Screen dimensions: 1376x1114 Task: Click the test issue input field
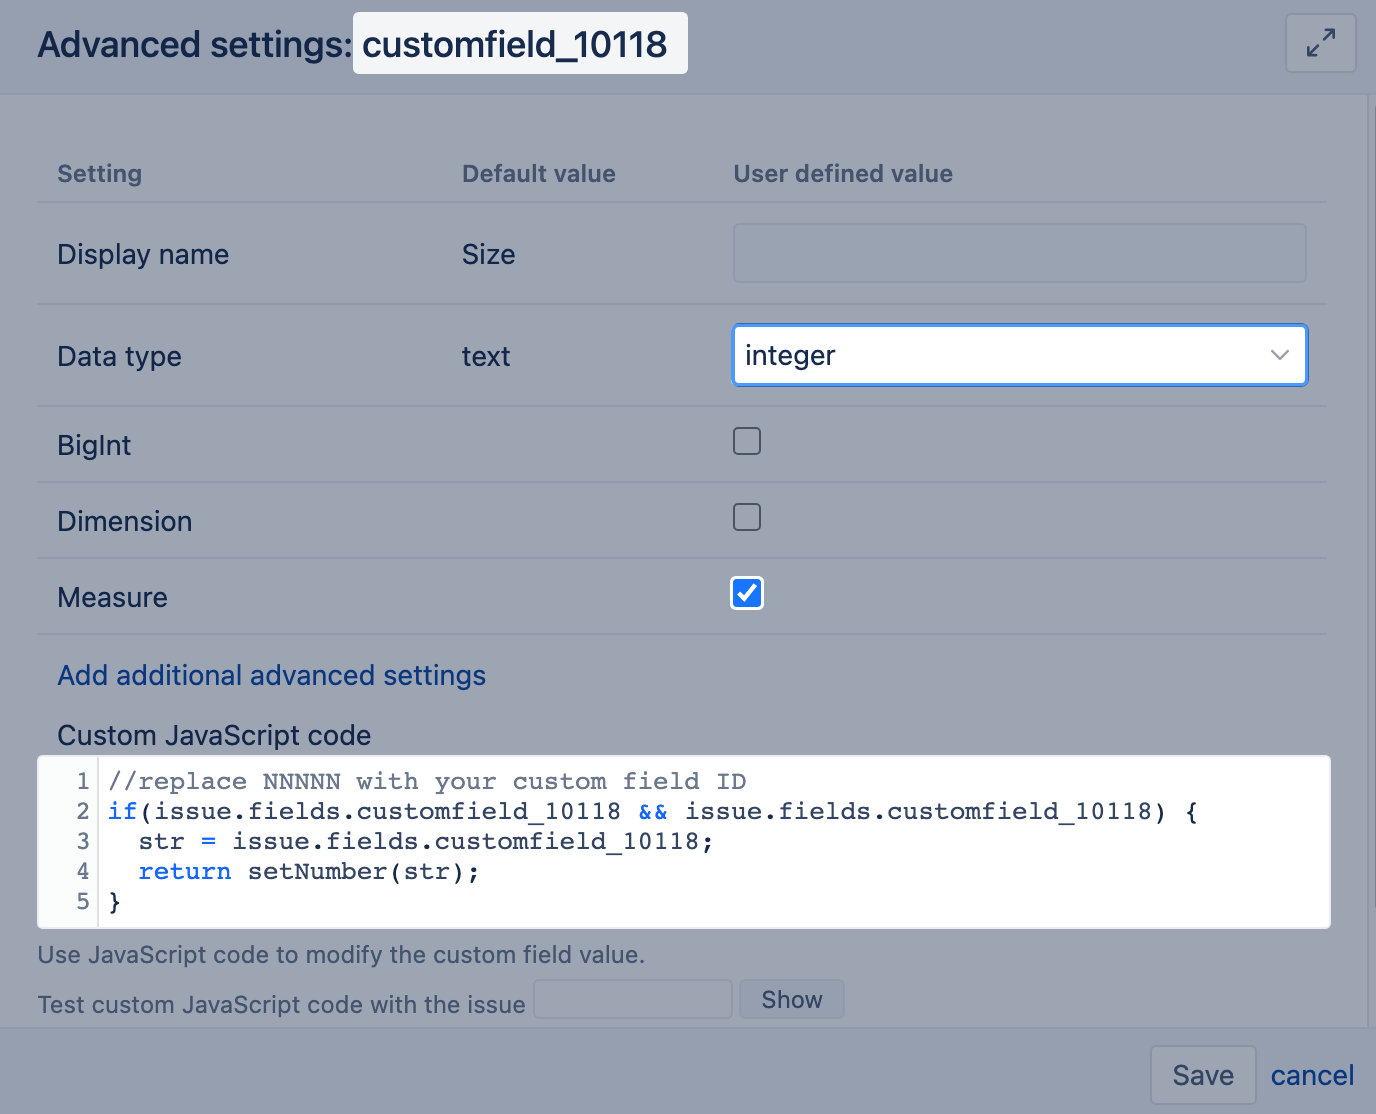[632, 999]
